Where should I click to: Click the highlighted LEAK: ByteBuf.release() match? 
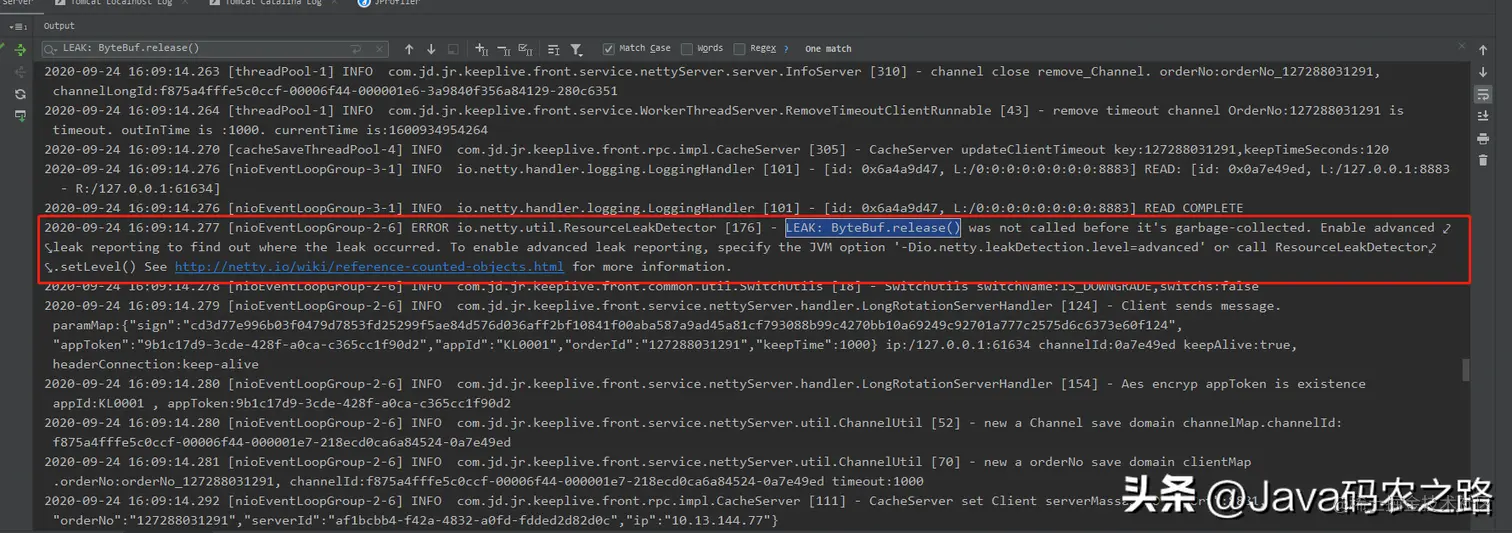(x=873, y=228)
